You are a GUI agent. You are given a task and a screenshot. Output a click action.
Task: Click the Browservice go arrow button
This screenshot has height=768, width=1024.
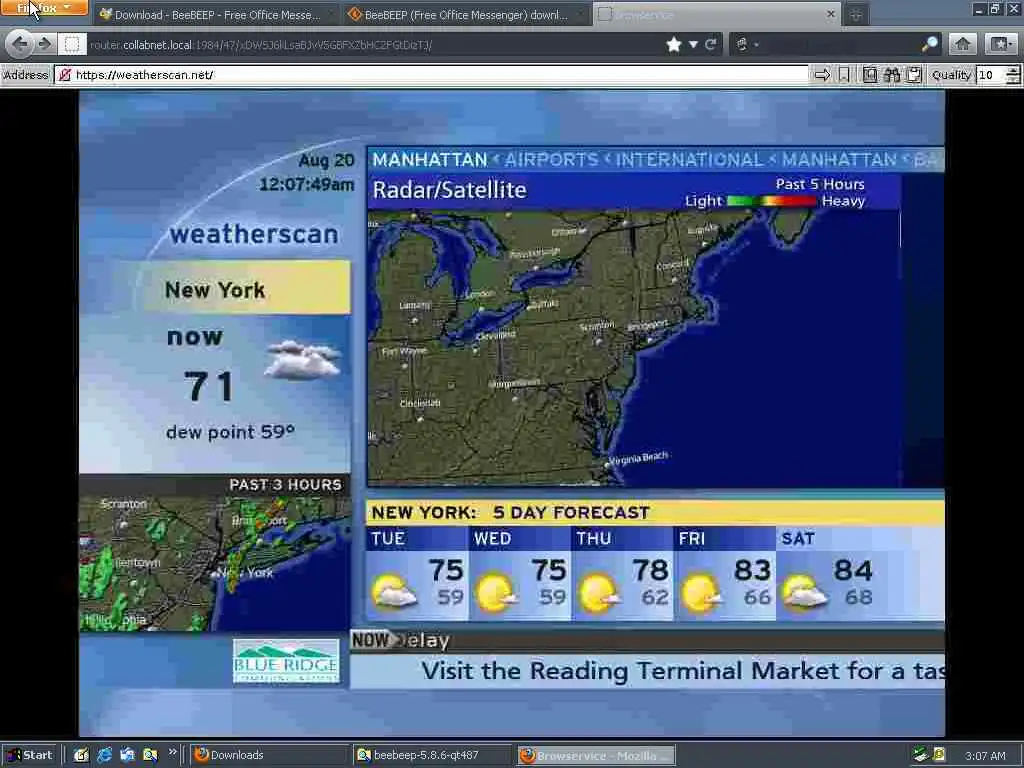[x=822, y=75]
